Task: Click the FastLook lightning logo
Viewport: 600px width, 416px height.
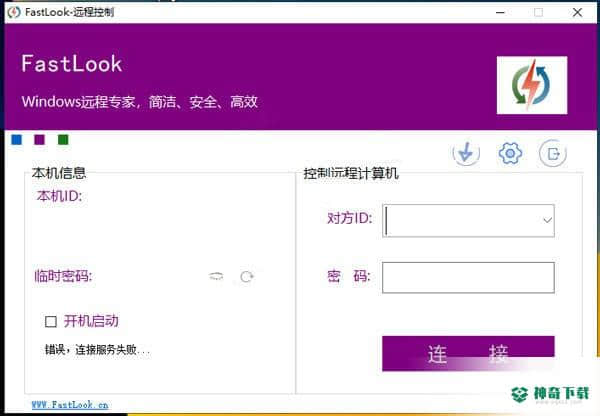Action: tap(532, 85)
